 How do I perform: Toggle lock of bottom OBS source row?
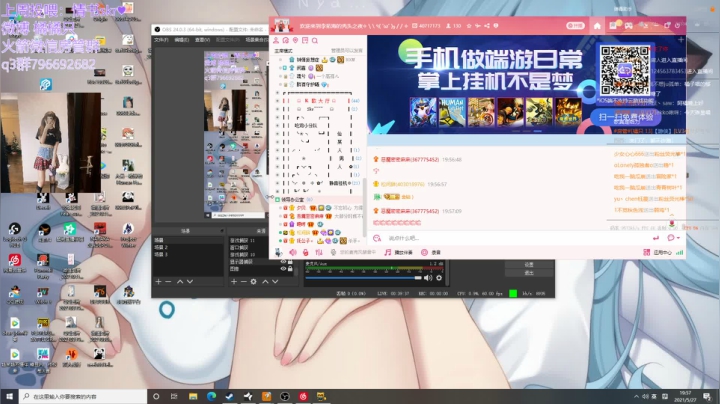(290, 269)
